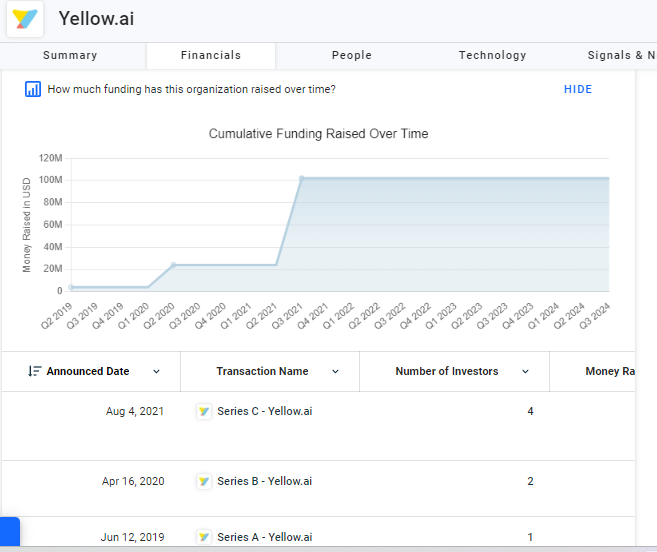657x552 pixels.
Task: Open the Transaction Name column dropdown
Action: [x=335, y=371]
